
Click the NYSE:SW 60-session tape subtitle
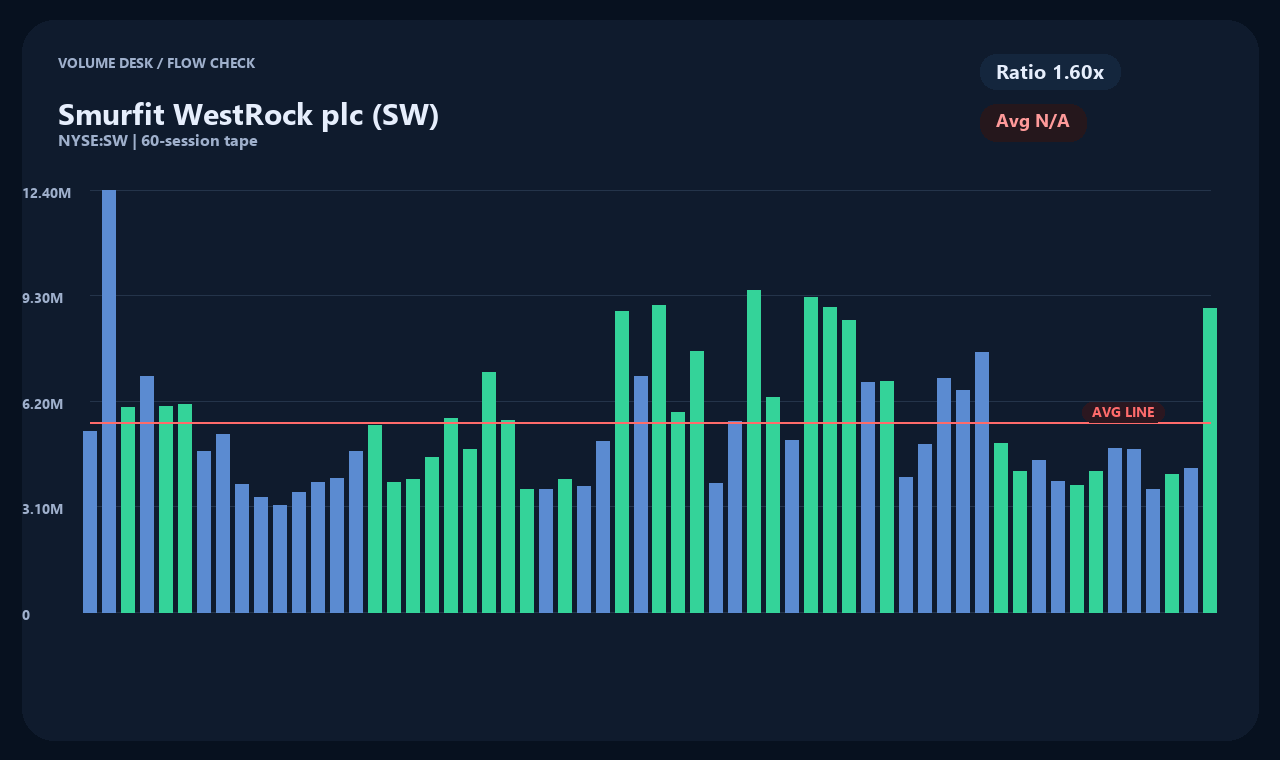tap(158, 141)
